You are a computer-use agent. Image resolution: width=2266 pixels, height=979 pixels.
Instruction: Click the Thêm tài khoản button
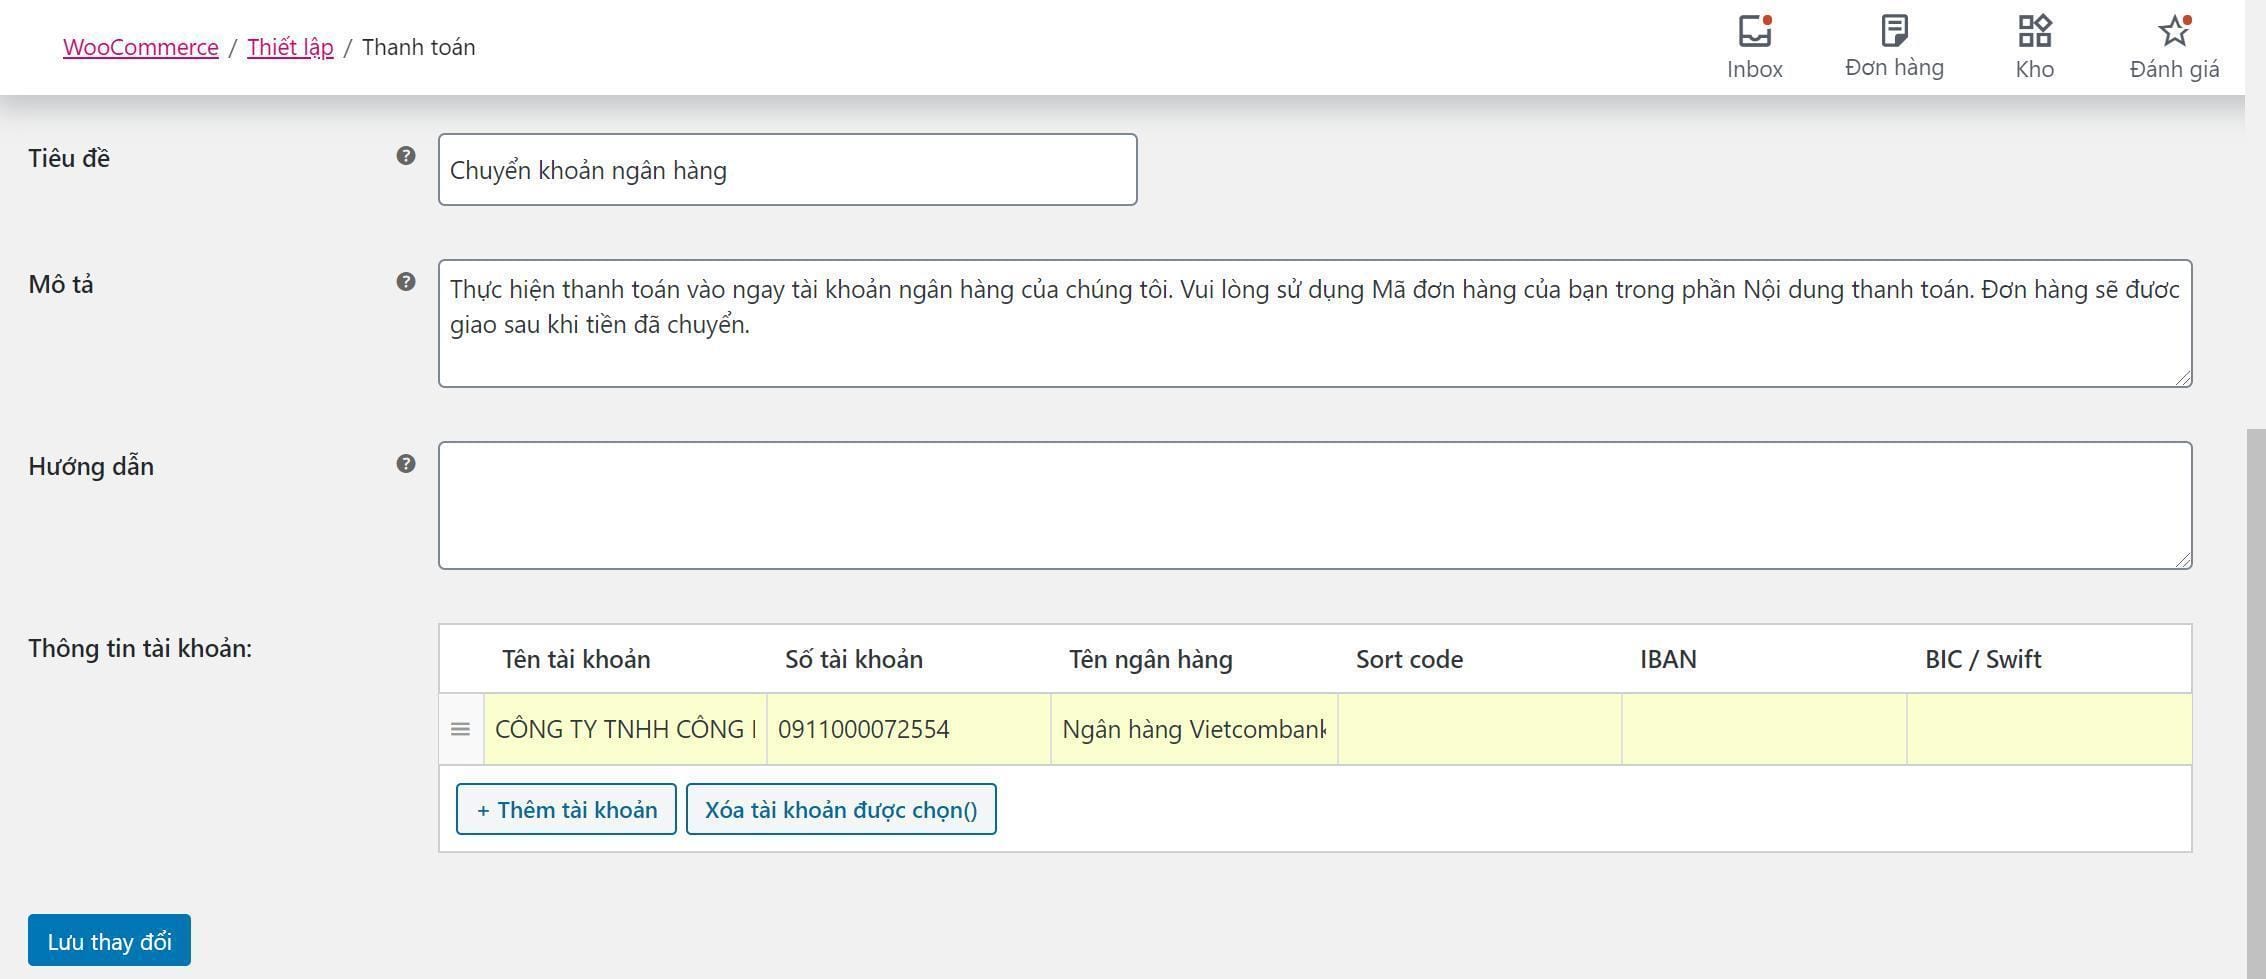click(x=566, y=809)
